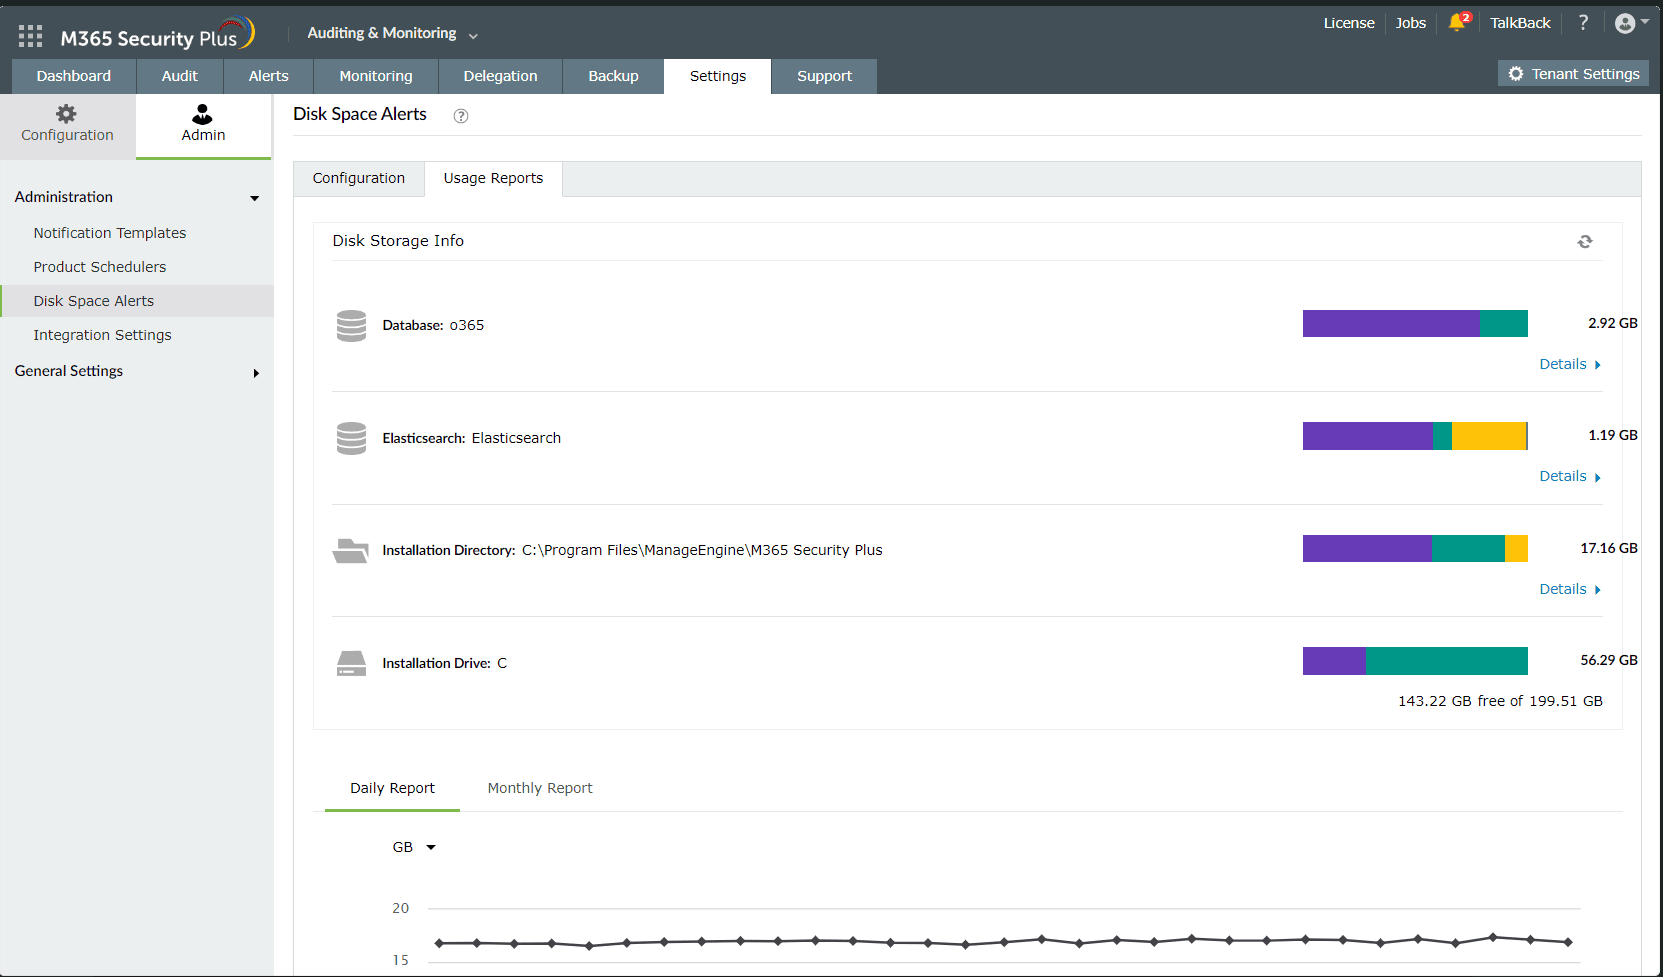Click the yellow segment of Elasticsearch usage bar
The height and width of the screenshot is (977, 1663).
(1488, 436)
